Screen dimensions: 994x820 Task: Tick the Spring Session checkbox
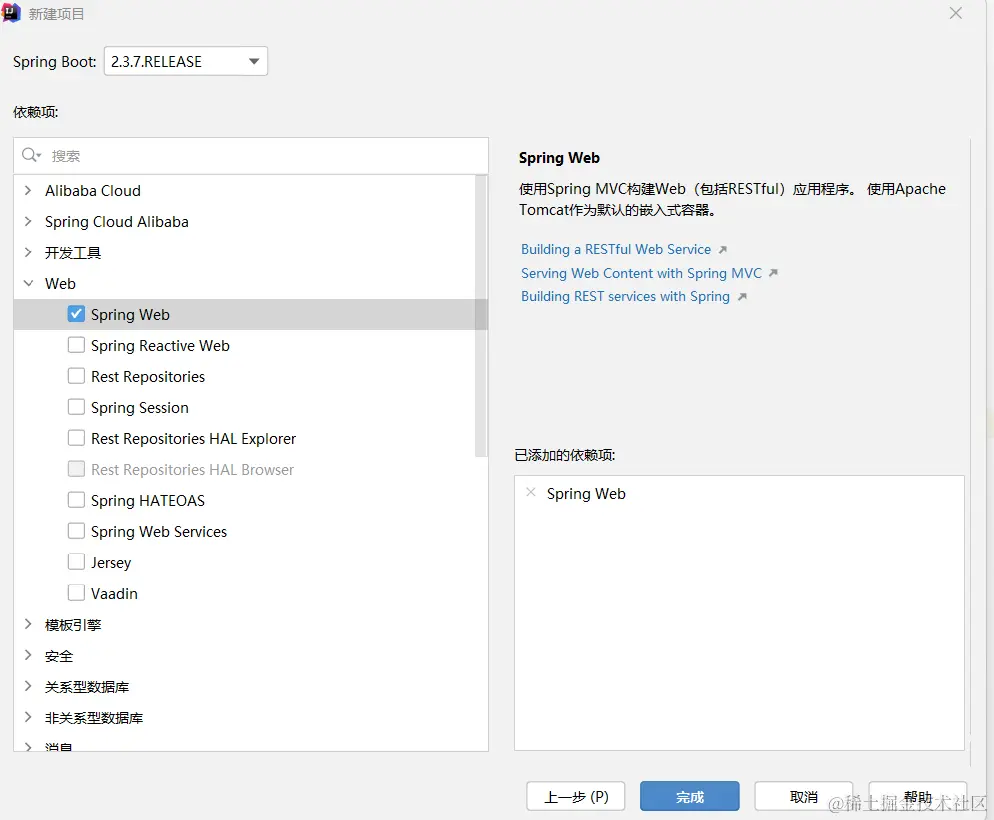pos(76,407)
